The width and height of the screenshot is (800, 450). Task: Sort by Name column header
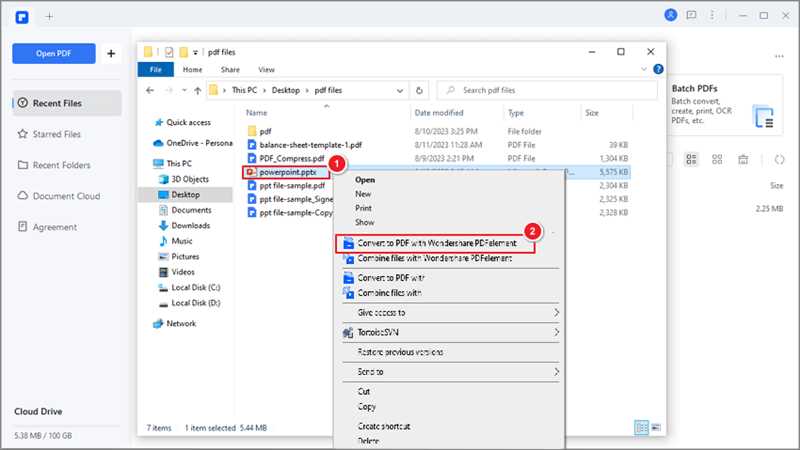tap(257, 113)
